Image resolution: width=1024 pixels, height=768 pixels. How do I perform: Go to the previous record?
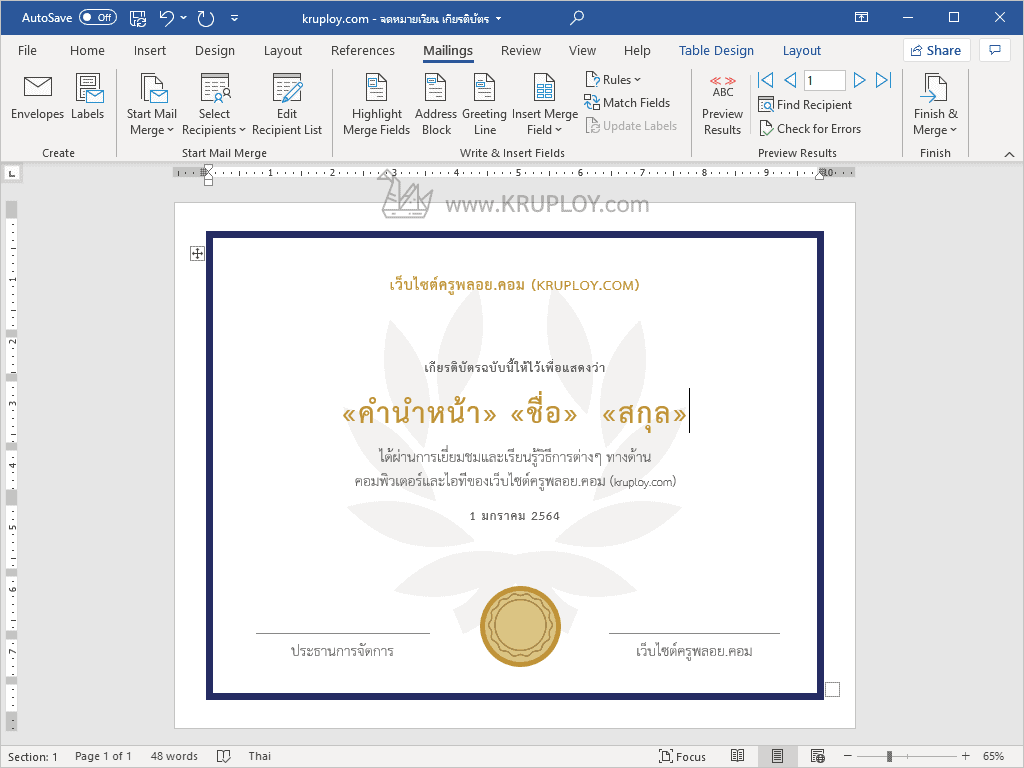[x=790, y=80]
